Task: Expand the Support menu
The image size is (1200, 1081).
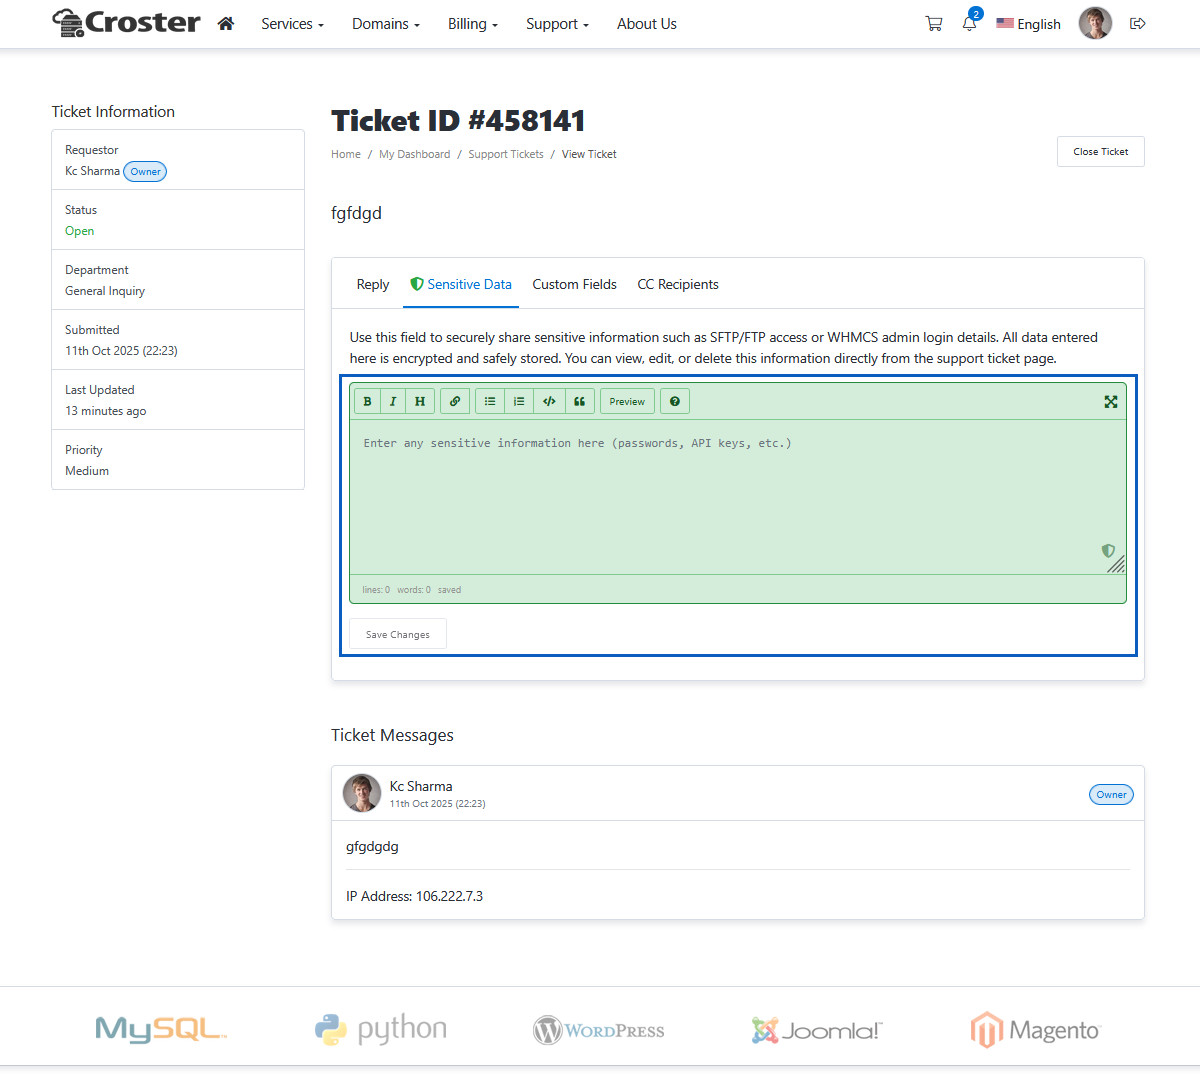Action: coord(557,24)
